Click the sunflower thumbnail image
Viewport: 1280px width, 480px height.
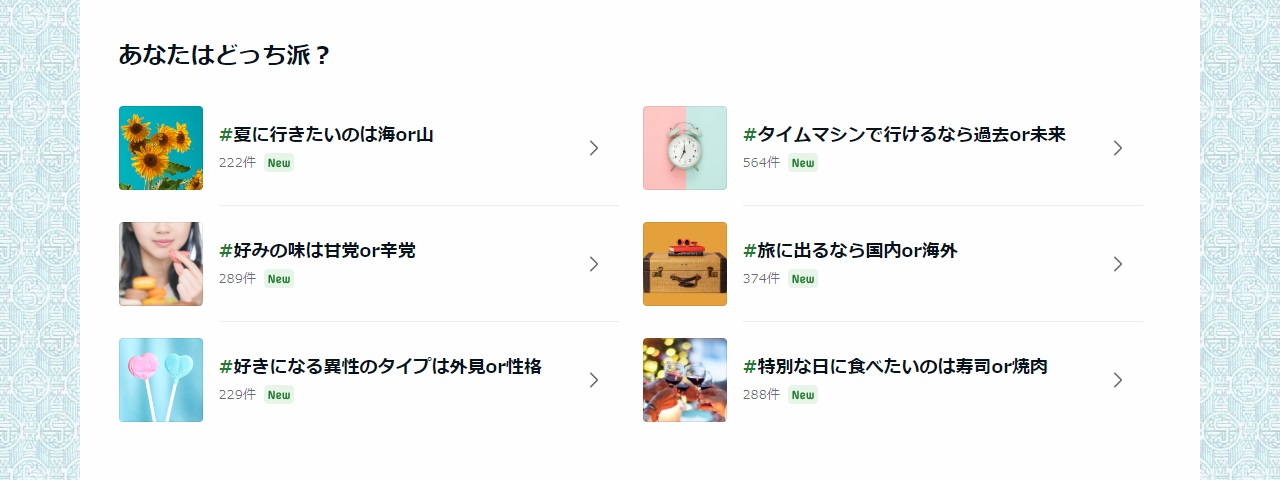(x=160, y=148)
